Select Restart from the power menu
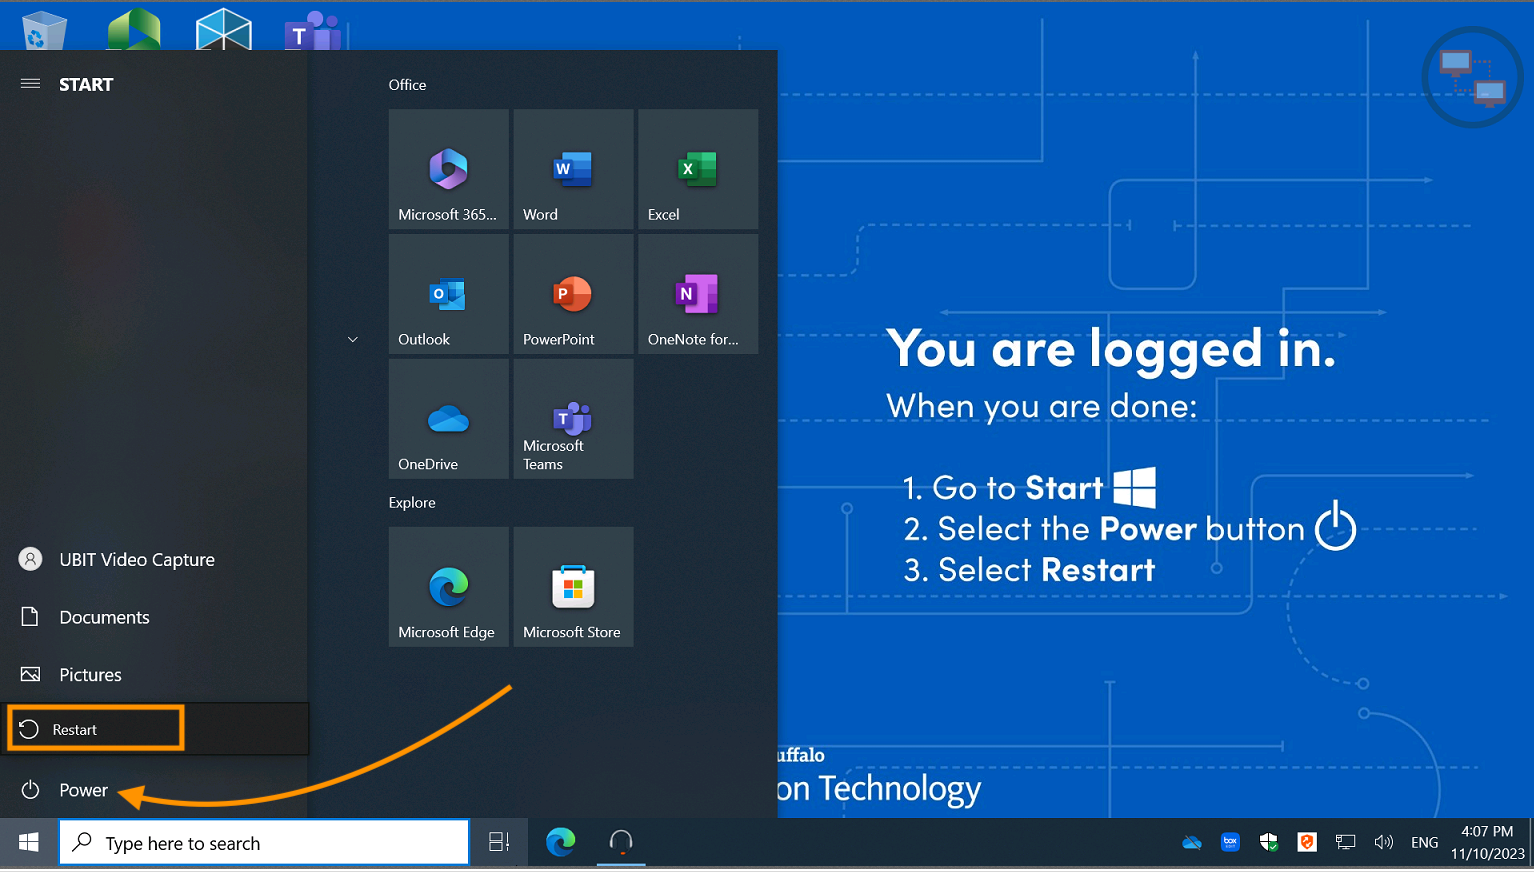This screenshot has width=1534, height=872. tap(96, 729)
